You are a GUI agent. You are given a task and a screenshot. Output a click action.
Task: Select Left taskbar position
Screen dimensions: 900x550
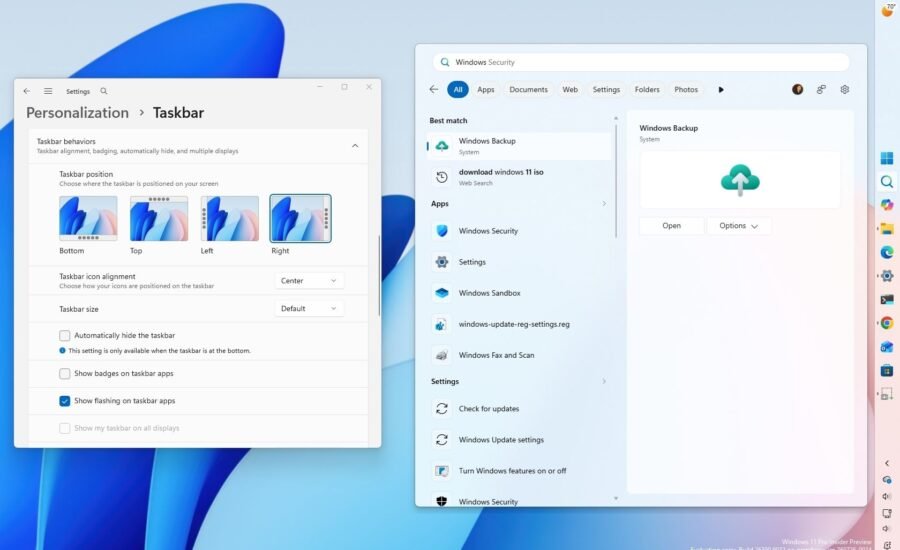point(230,218)
